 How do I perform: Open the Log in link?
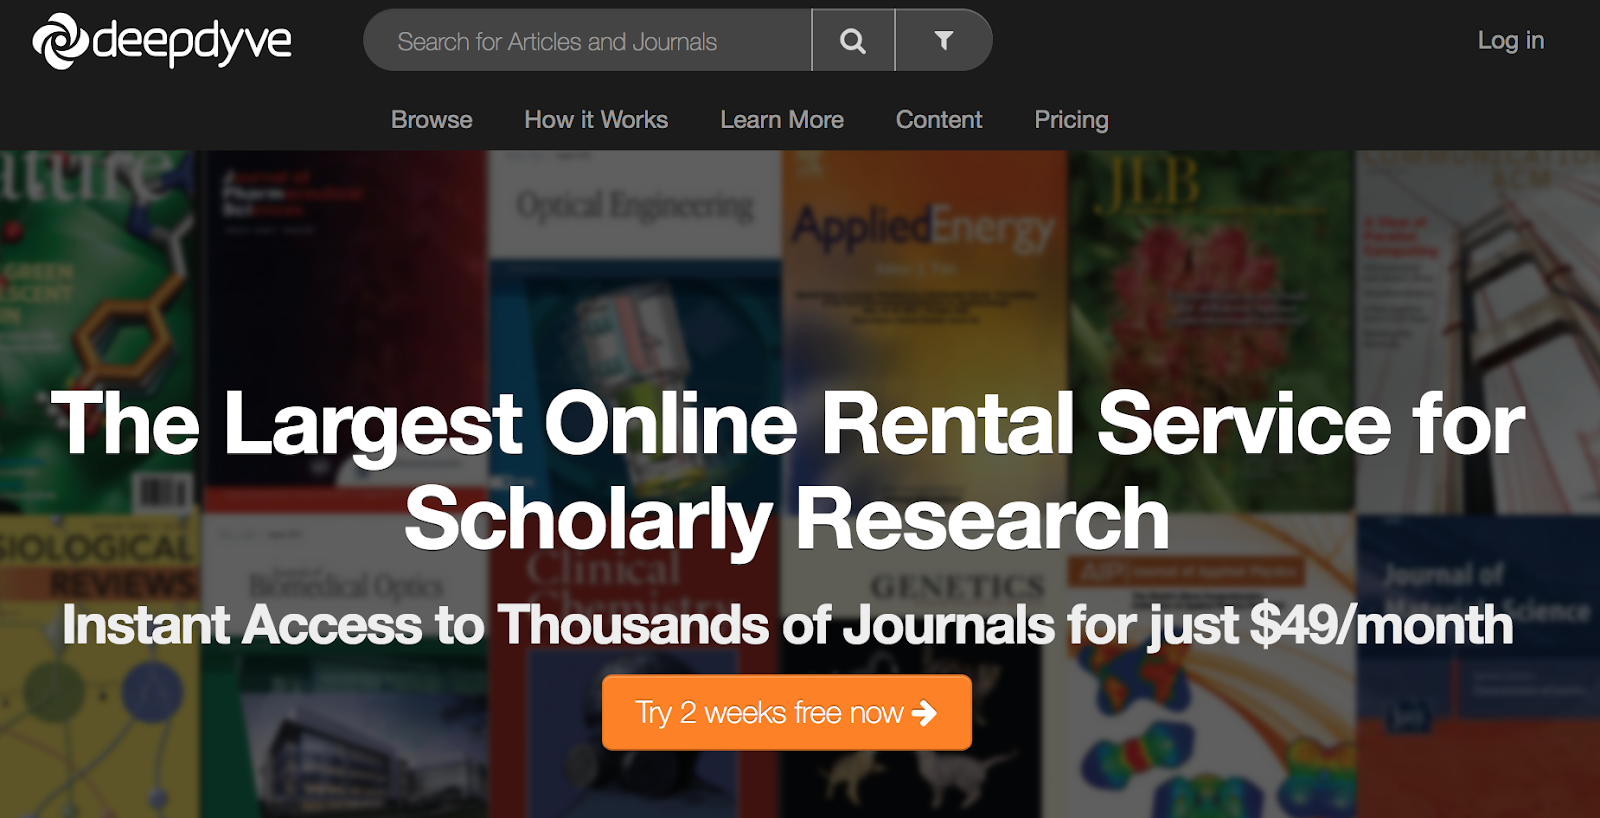coord(1511,40)
